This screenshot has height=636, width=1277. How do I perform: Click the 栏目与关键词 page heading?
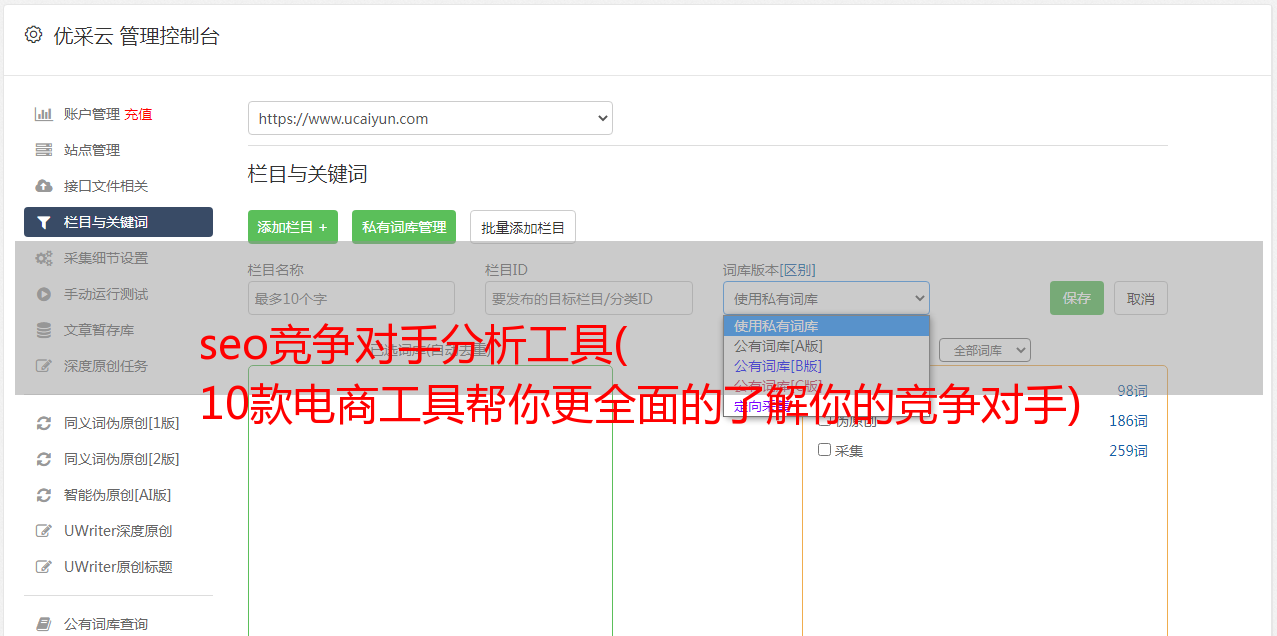[308, 174]
